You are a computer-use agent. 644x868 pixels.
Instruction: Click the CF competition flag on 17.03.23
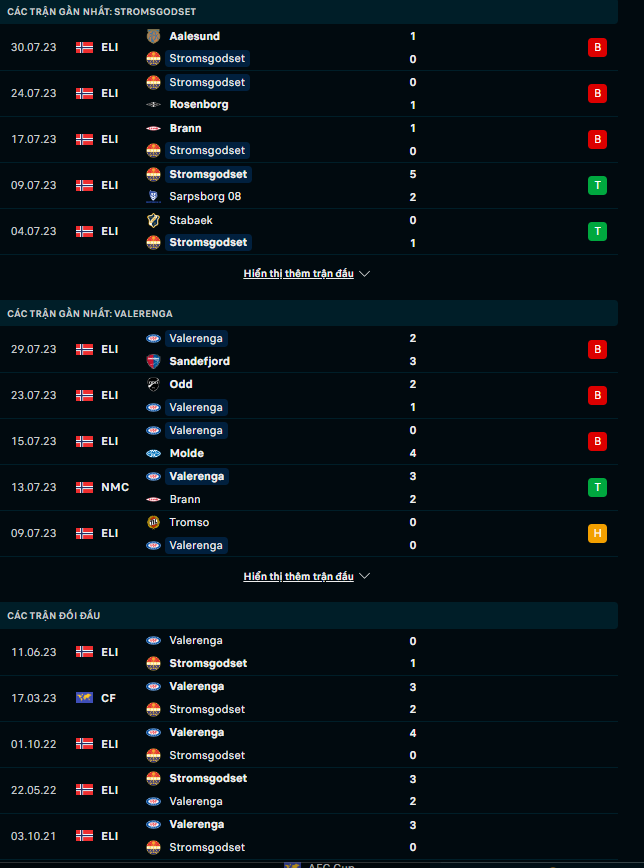(x=85, y=698)
